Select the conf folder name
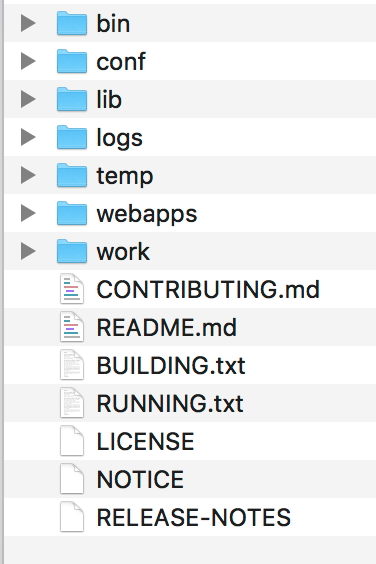The image size is (376, 564). (x=121, y=62)
